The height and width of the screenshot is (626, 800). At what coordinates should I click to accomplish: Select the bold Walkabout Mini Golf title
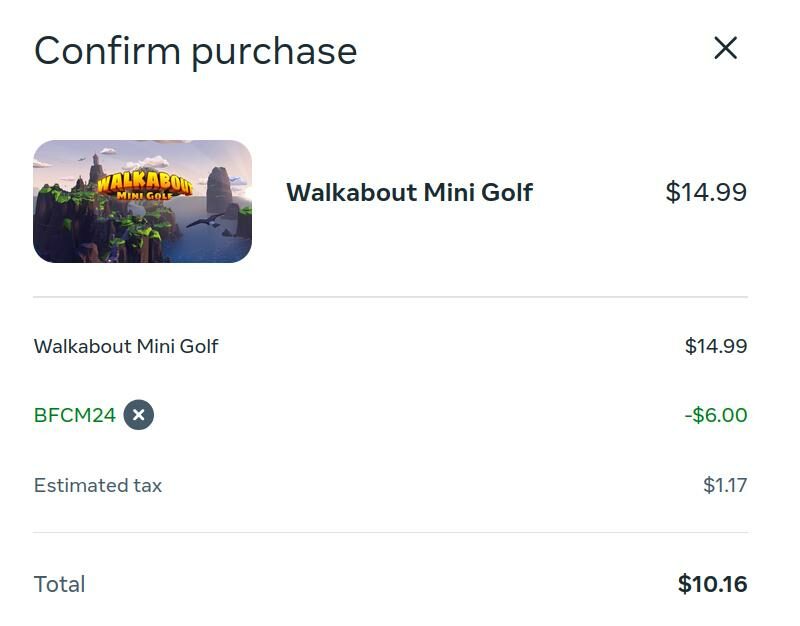click(x=409, y=192)
